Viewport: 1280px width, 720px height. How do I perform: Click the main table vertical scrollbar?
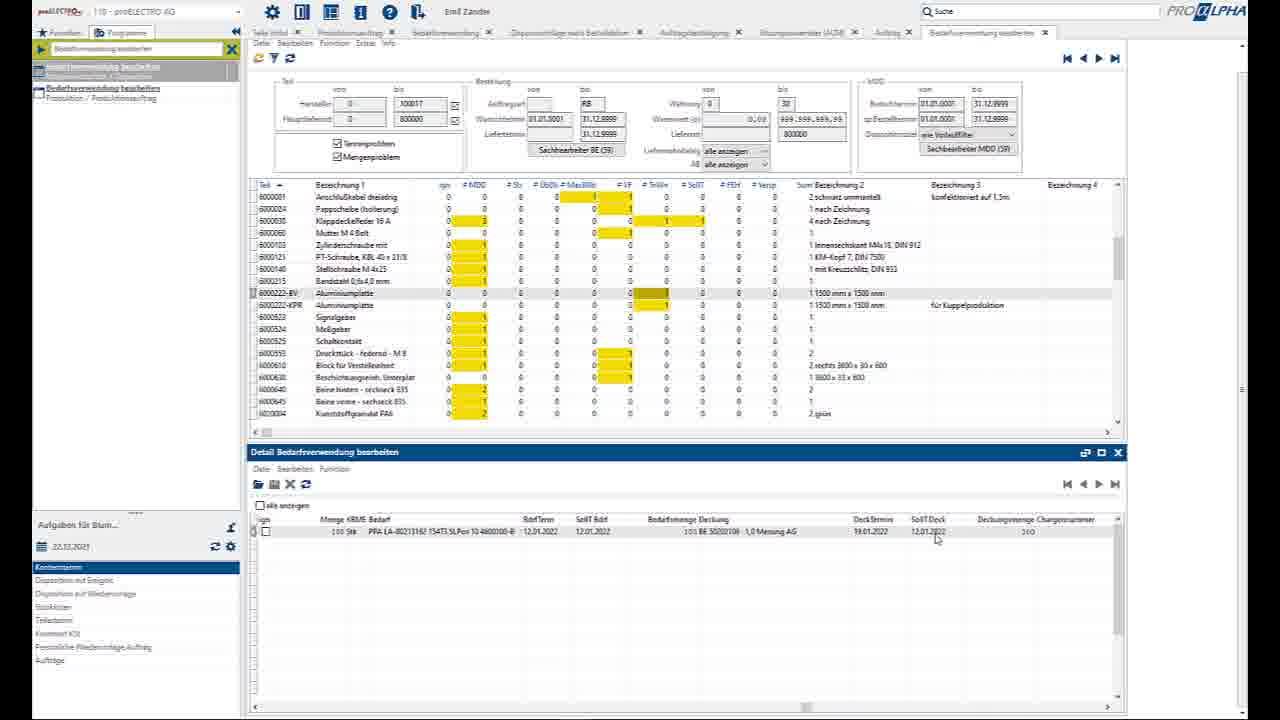(1117, 260)
